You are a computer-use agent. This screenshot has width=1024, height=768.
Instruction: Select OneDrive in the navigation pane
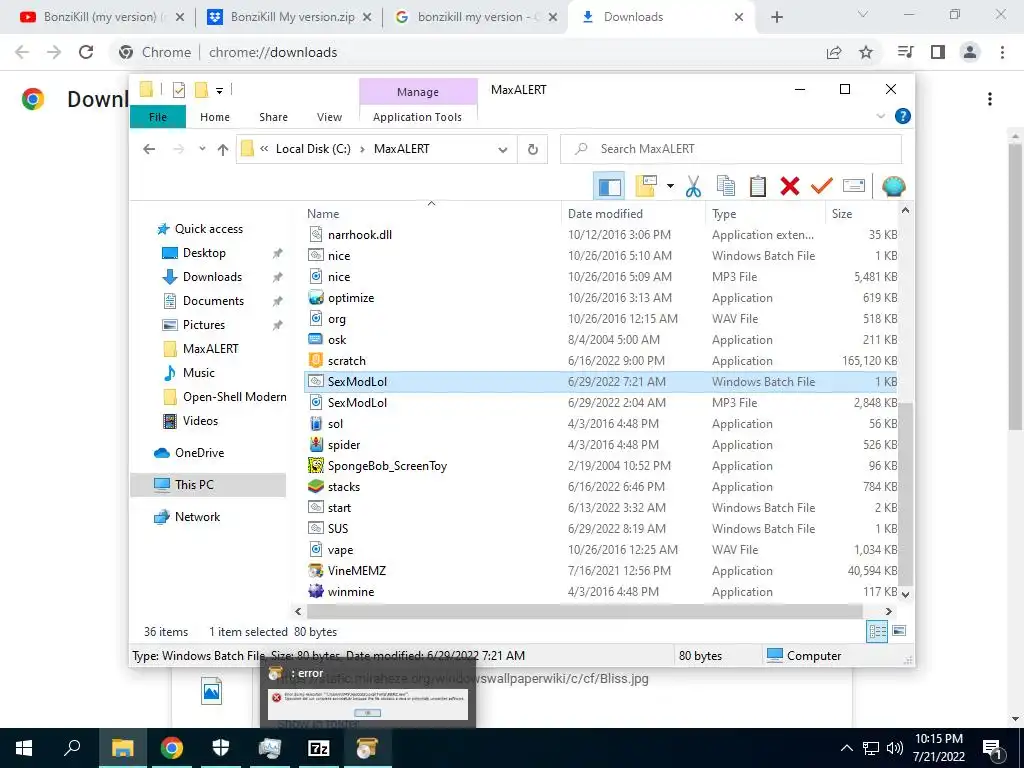[x=199, y=453]
